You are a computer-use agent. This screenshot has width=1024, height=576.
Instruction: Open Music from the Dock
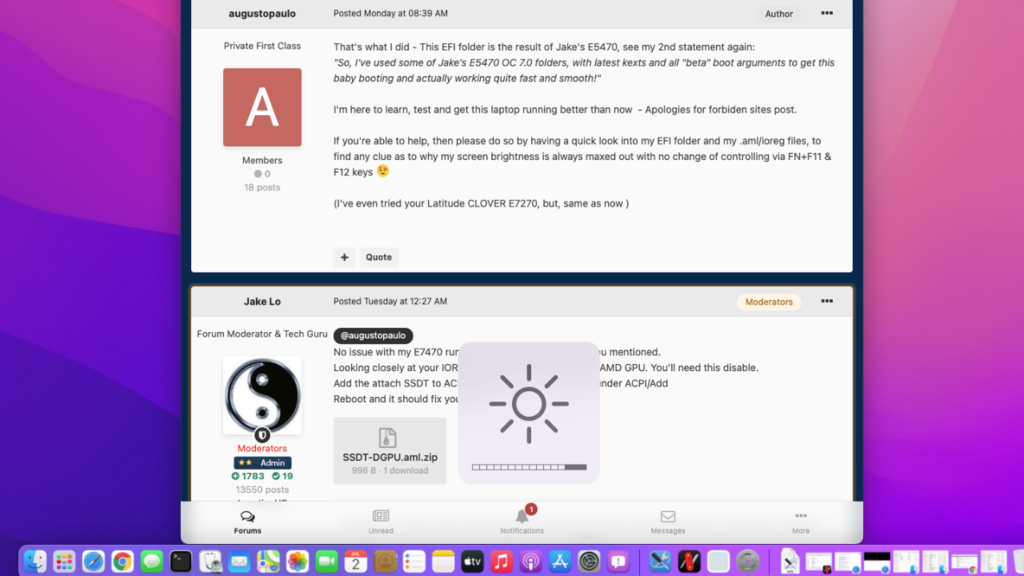[502, 562]
